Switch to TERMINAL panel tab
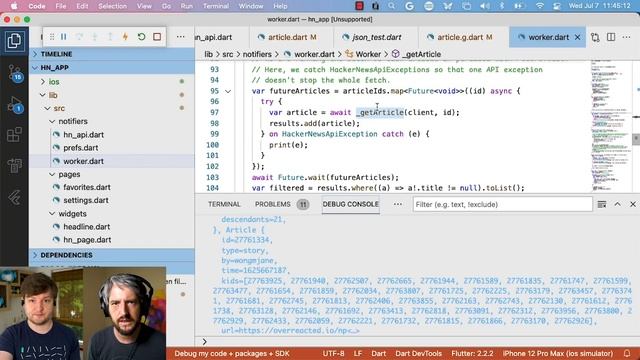The width and height of the screenshot is (640, 360). point(224,204)
